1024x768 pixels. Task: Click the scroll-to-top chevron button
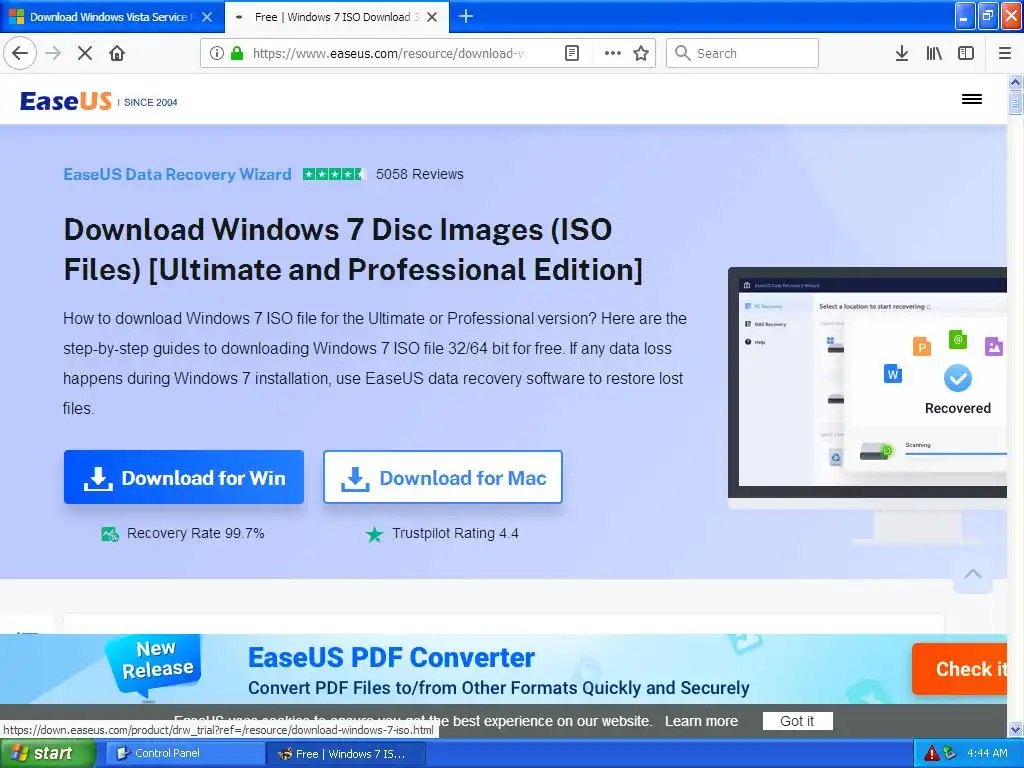972,574
